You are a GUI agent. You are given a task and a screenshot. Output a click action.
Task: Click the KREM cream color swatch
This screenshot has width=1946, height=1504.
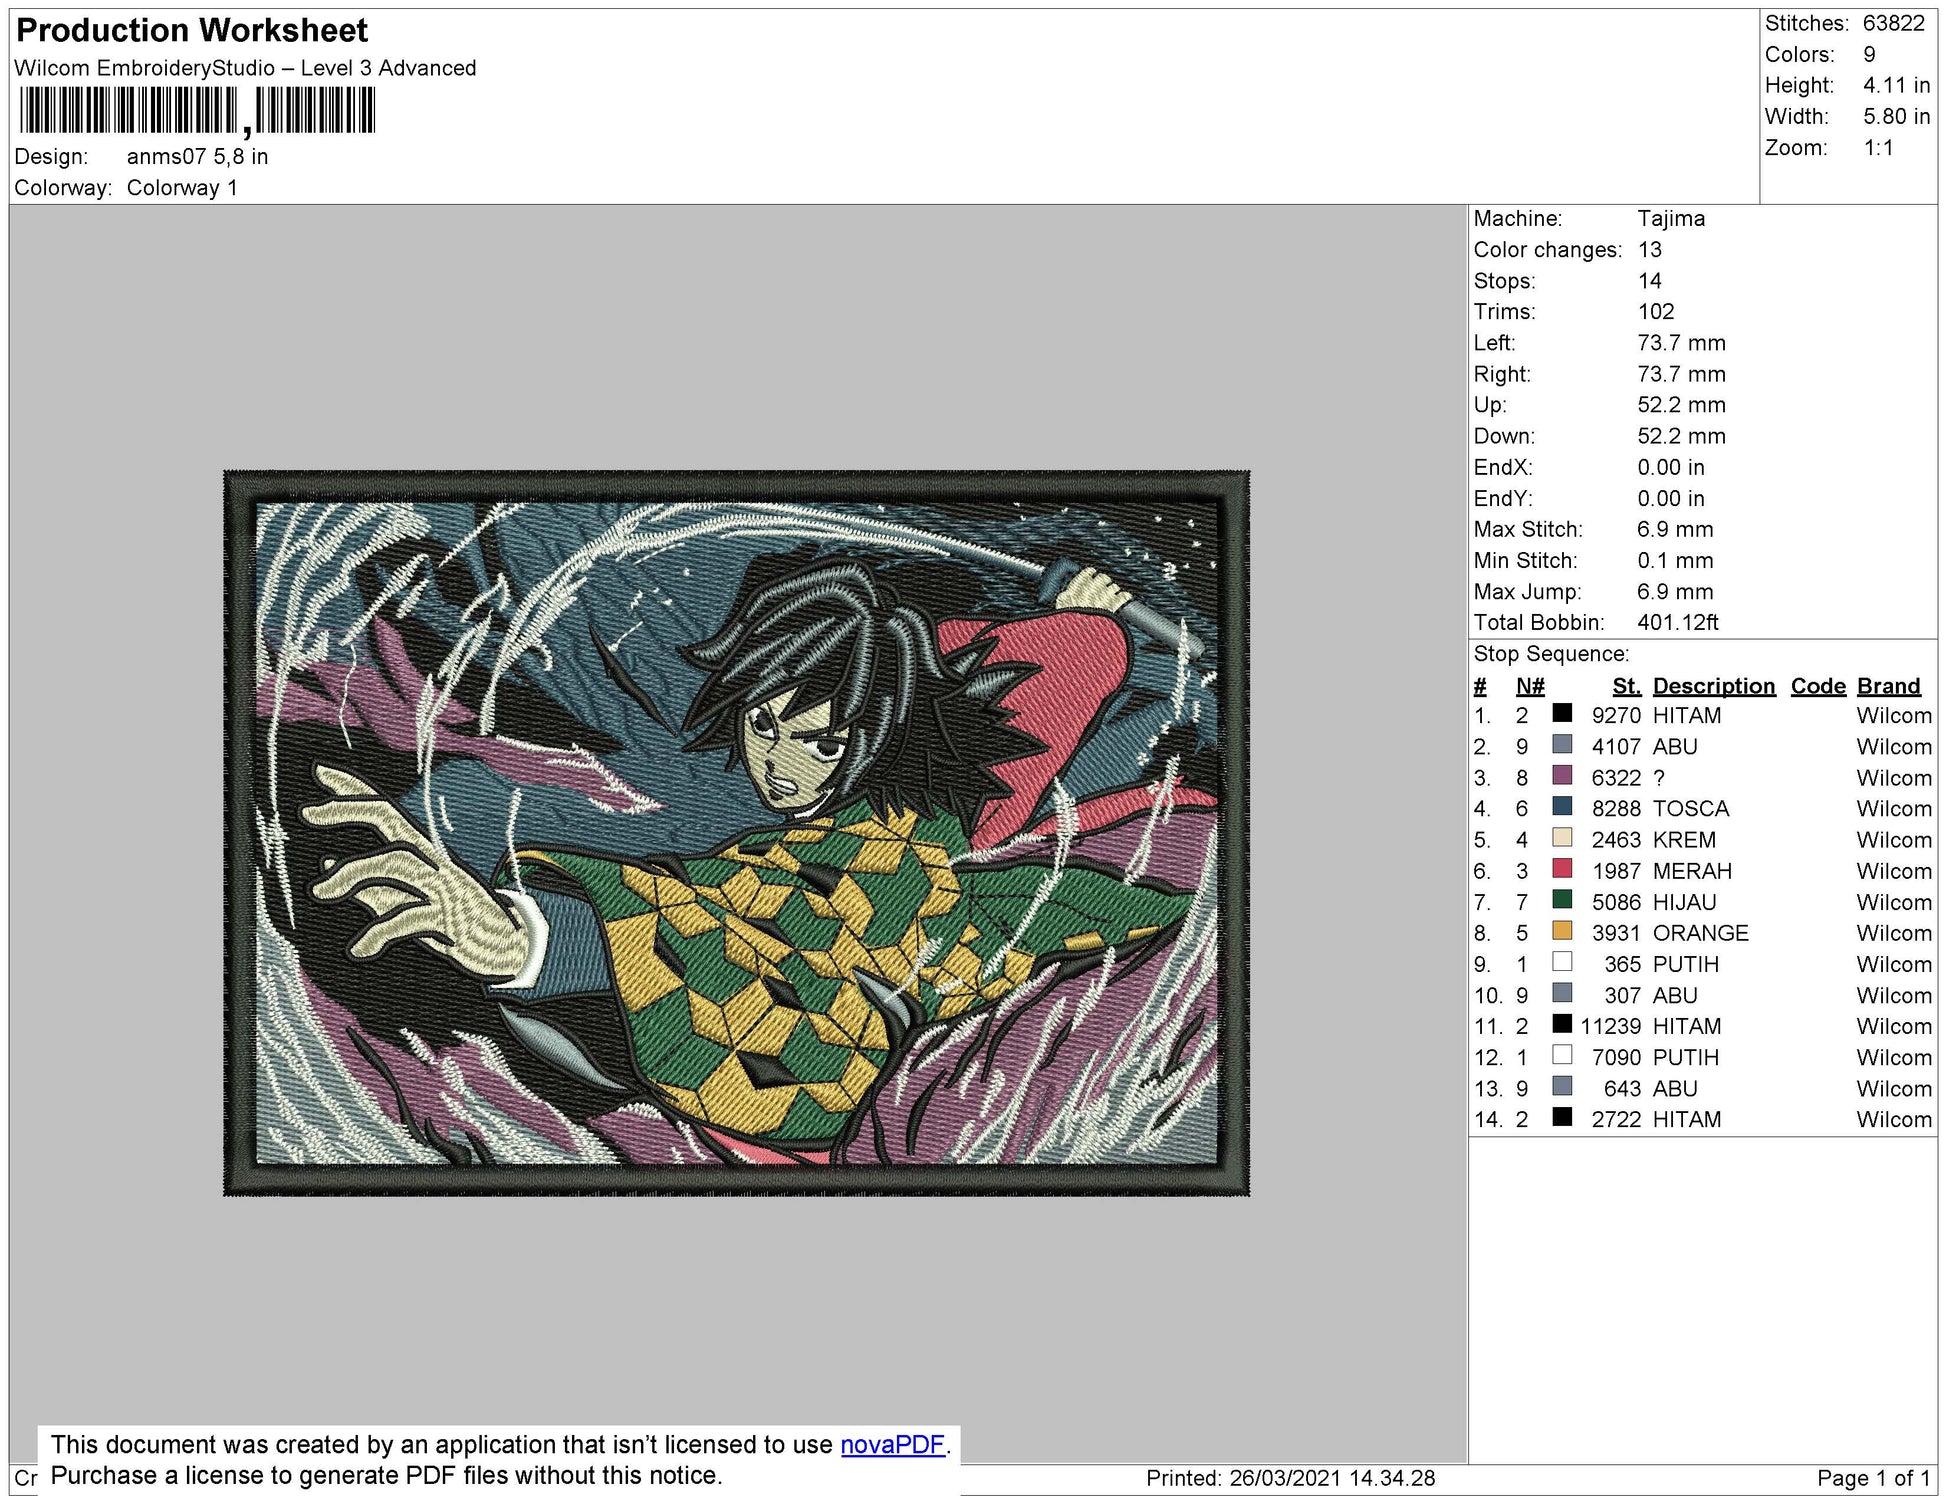tap(1562, 838)
